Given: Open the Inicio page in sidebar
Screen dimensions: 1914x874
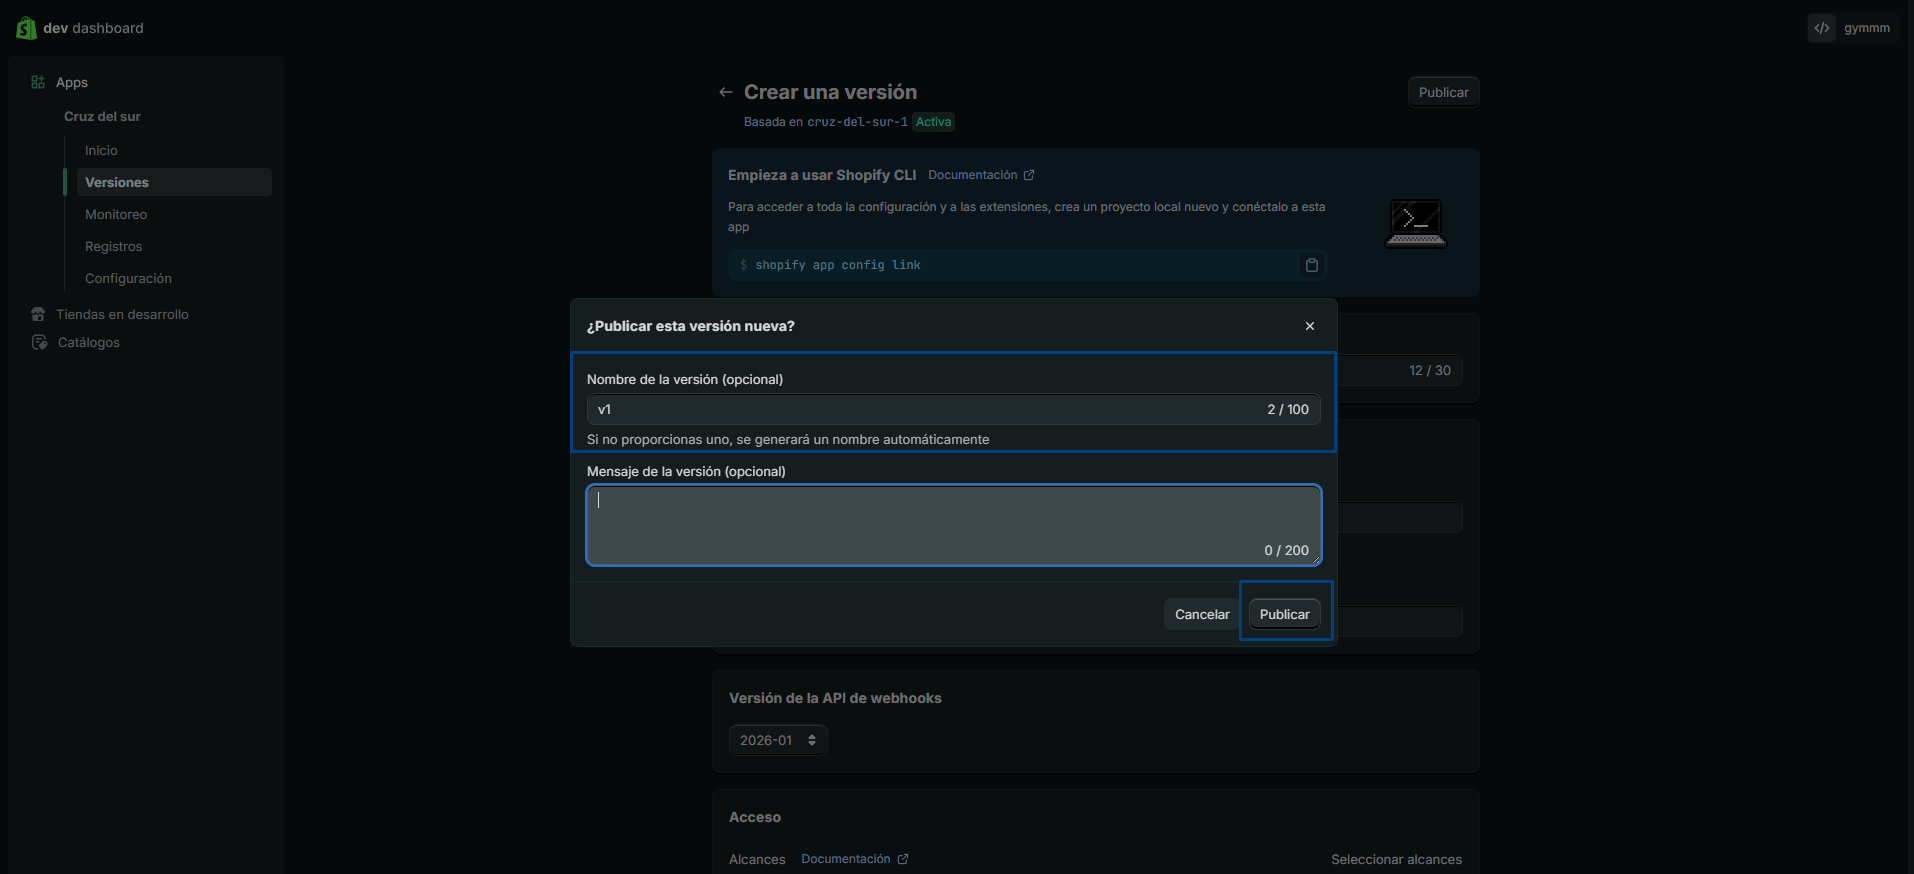Looking at the screenshot, I should (x=101, y=150).
